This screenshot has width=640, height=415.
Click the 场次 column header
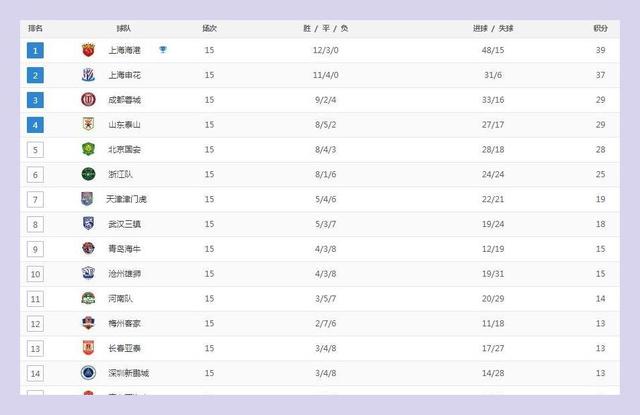pos(209,28)
